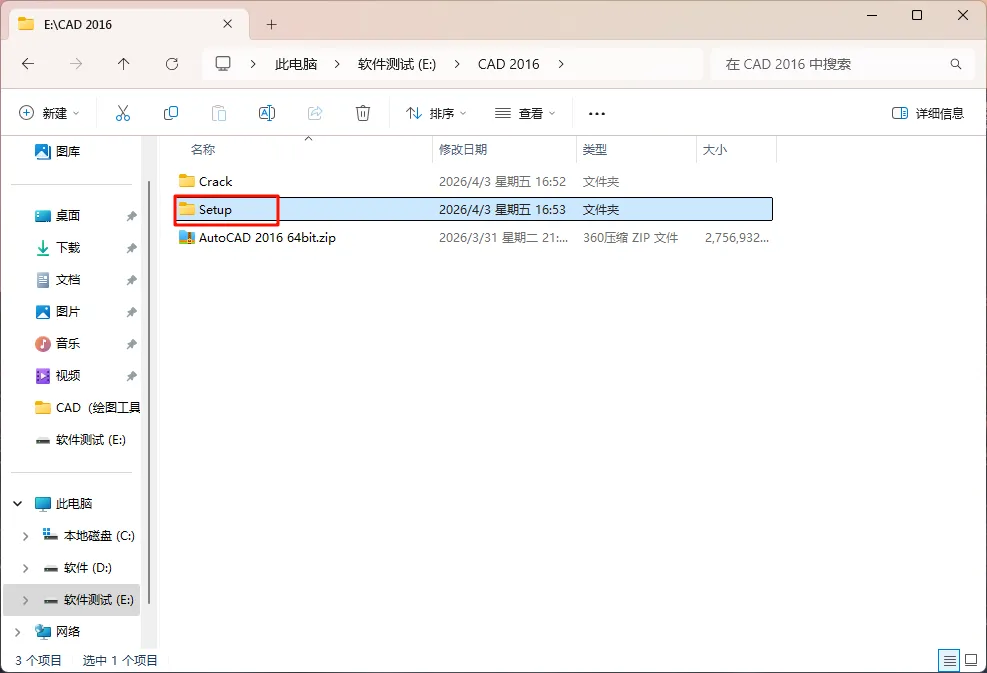The height and width of the screenshot is (673, 987).
Task: Click 软件测试 (E:) breadcrumb
Action: (x=397, y=64)
